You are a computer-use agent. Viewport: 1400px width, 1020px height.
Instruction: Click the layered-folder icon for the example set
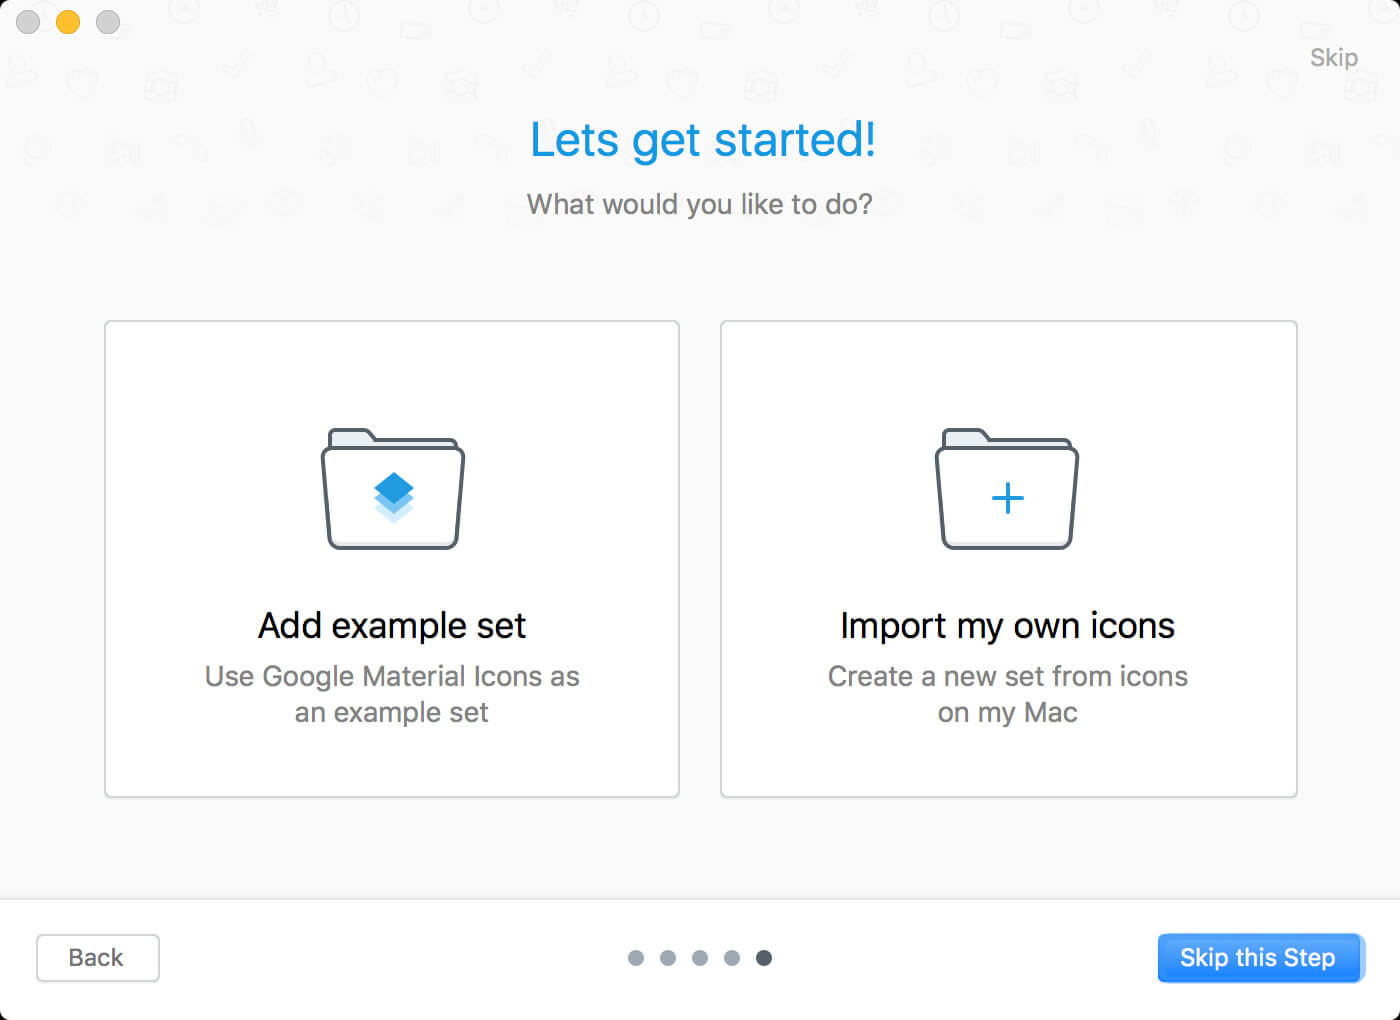[x=393, y=489]
